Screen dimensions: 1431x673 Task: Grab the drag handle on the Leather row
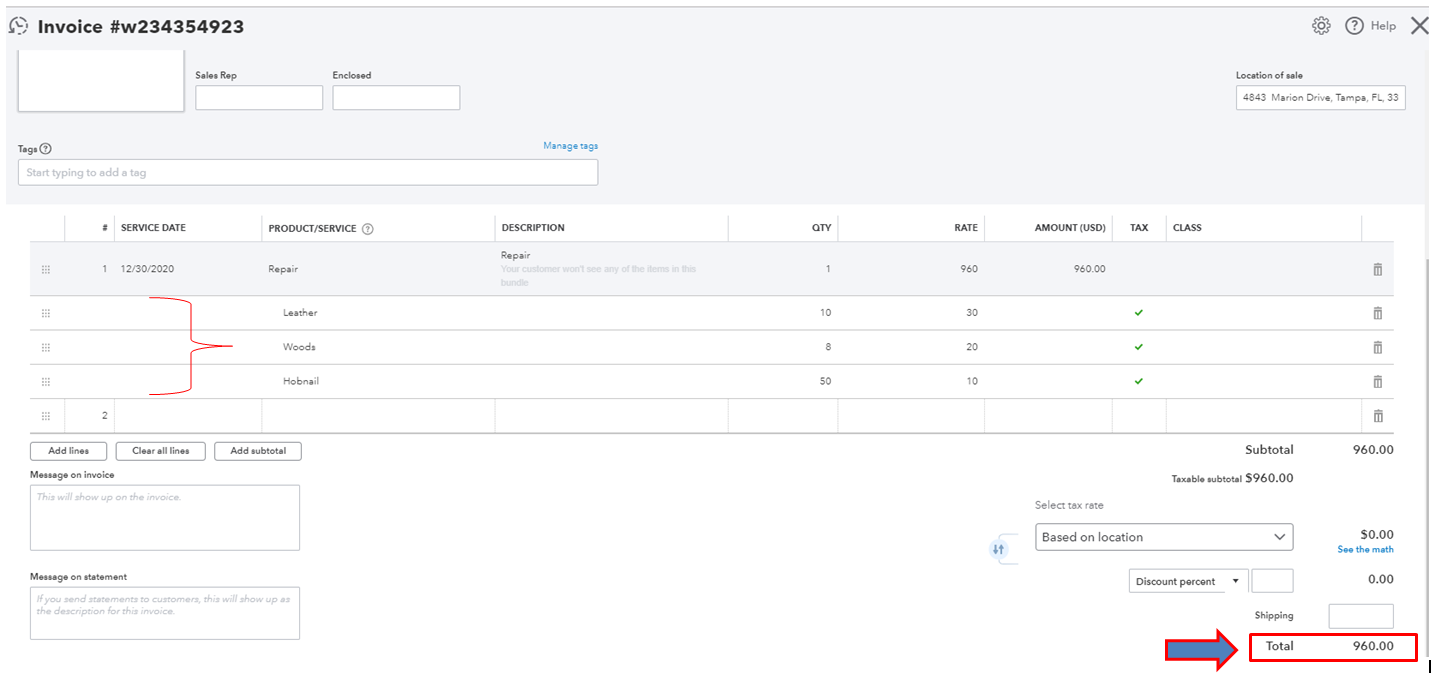45,312
